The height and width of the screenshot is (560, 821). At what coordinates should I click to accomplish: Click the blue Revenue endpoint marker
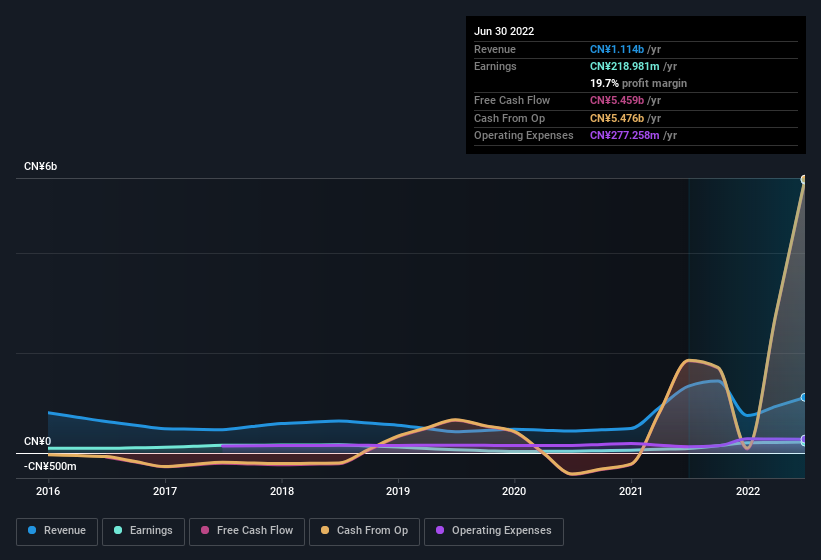803,398
